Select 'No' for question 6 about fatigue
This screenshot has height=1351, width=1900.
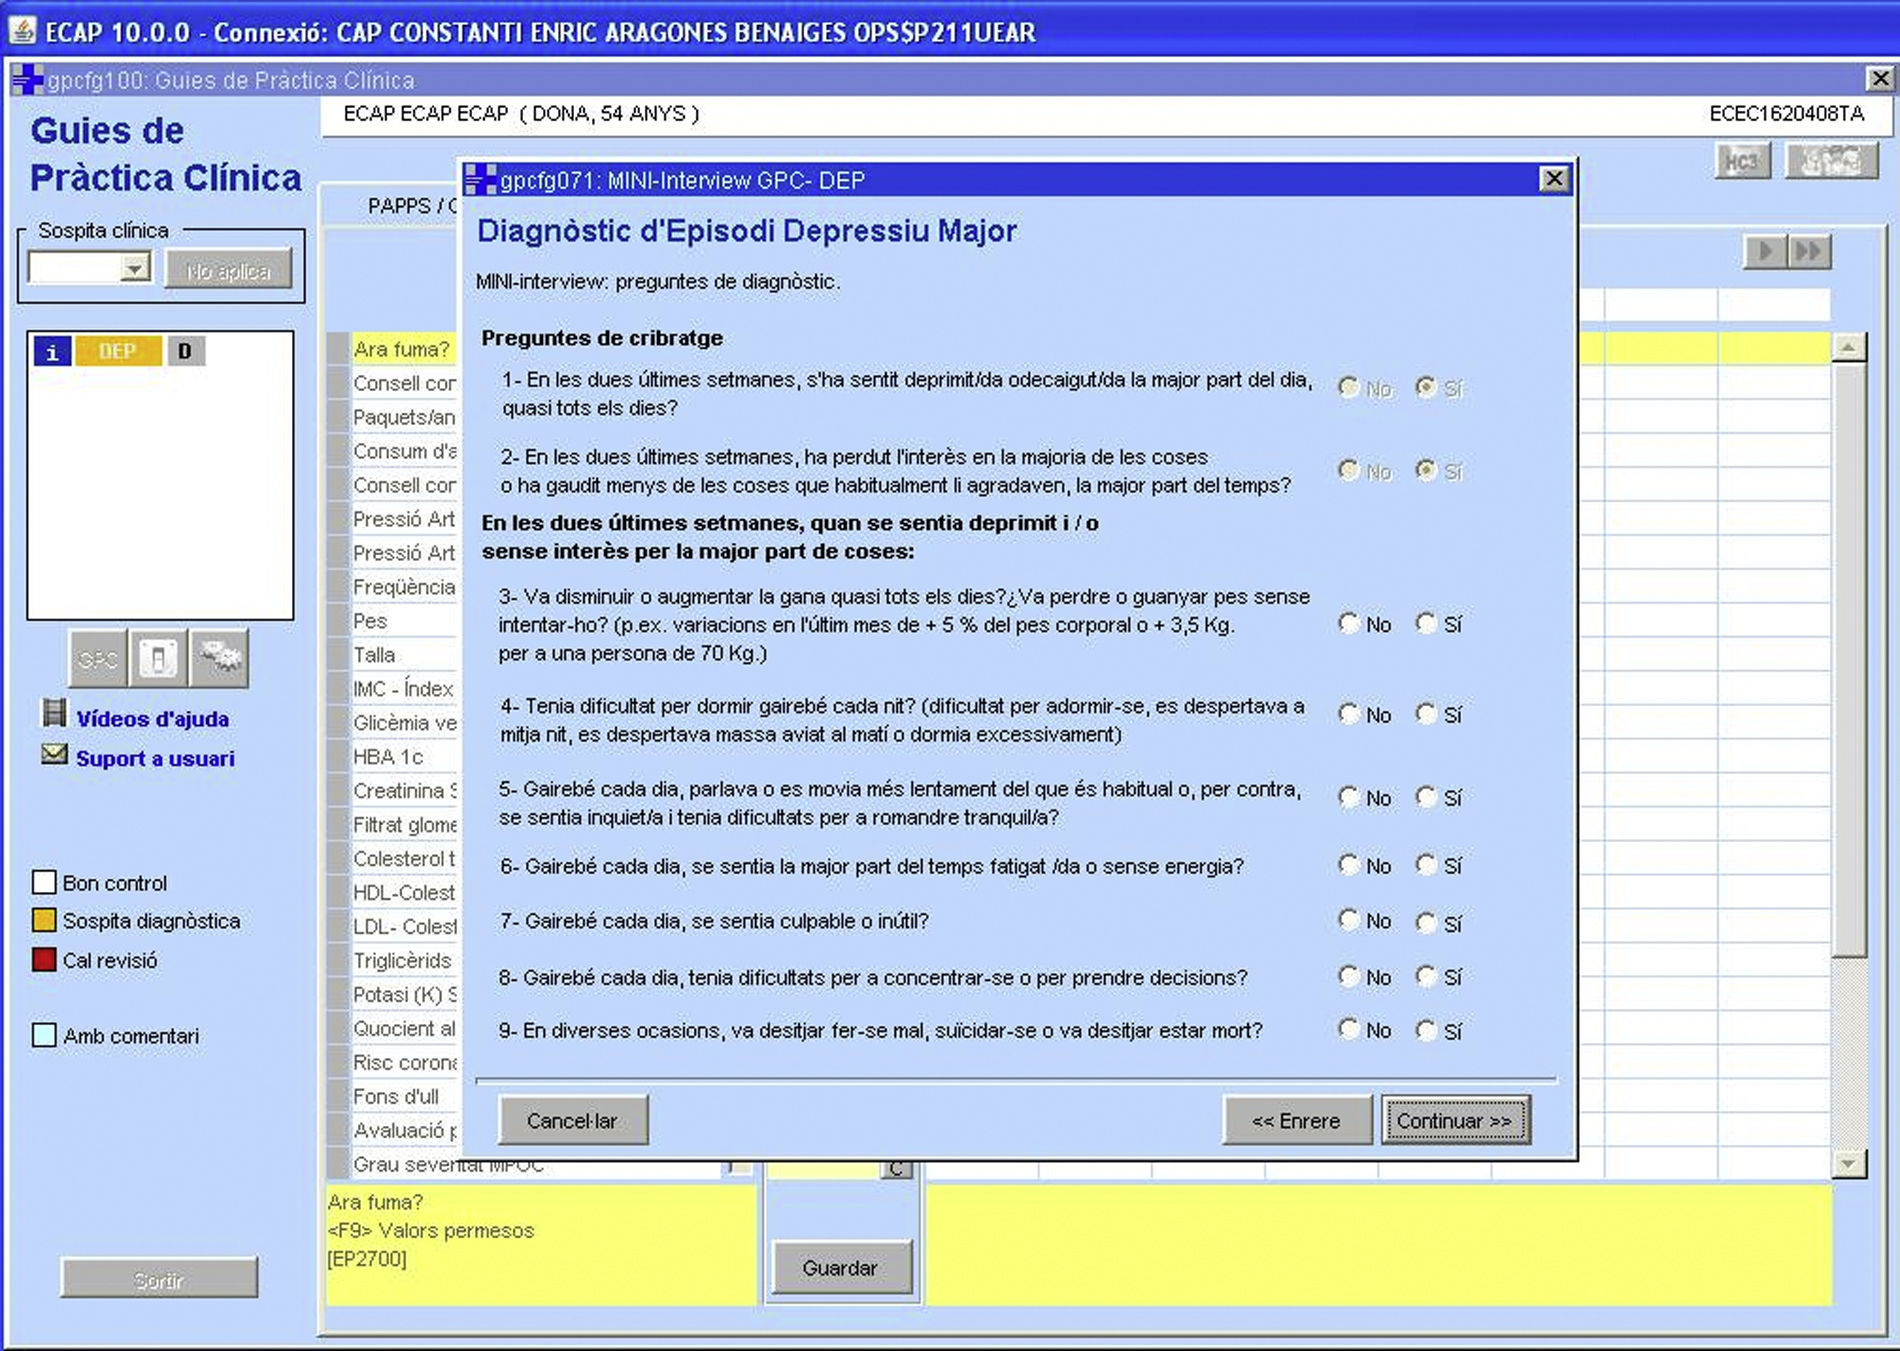[x=1349, y=865]
